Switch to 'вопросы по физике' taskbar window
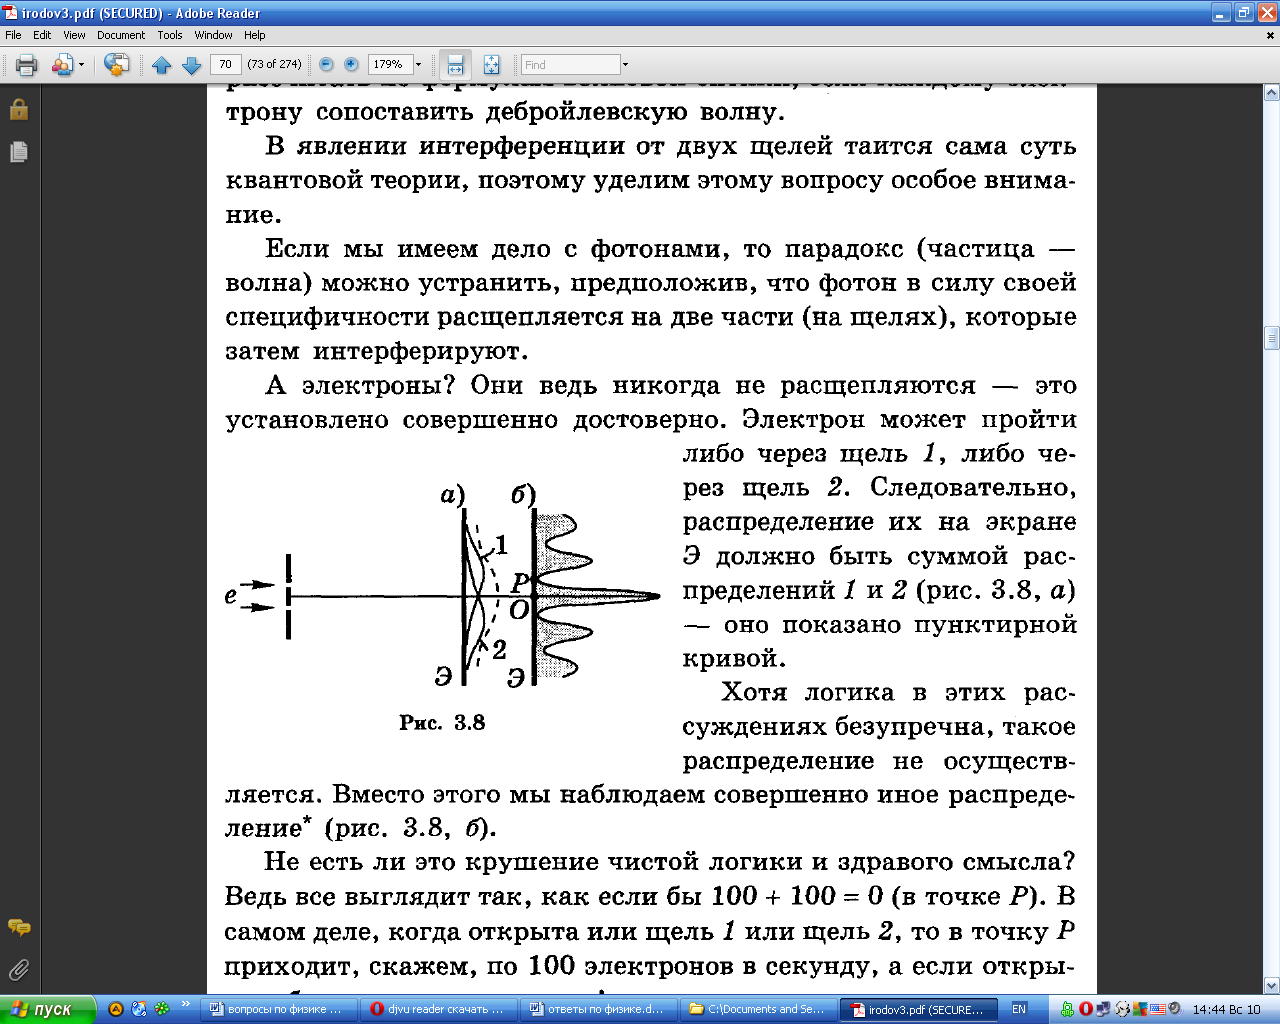1280x1024 pixels. coord(278,1009)
